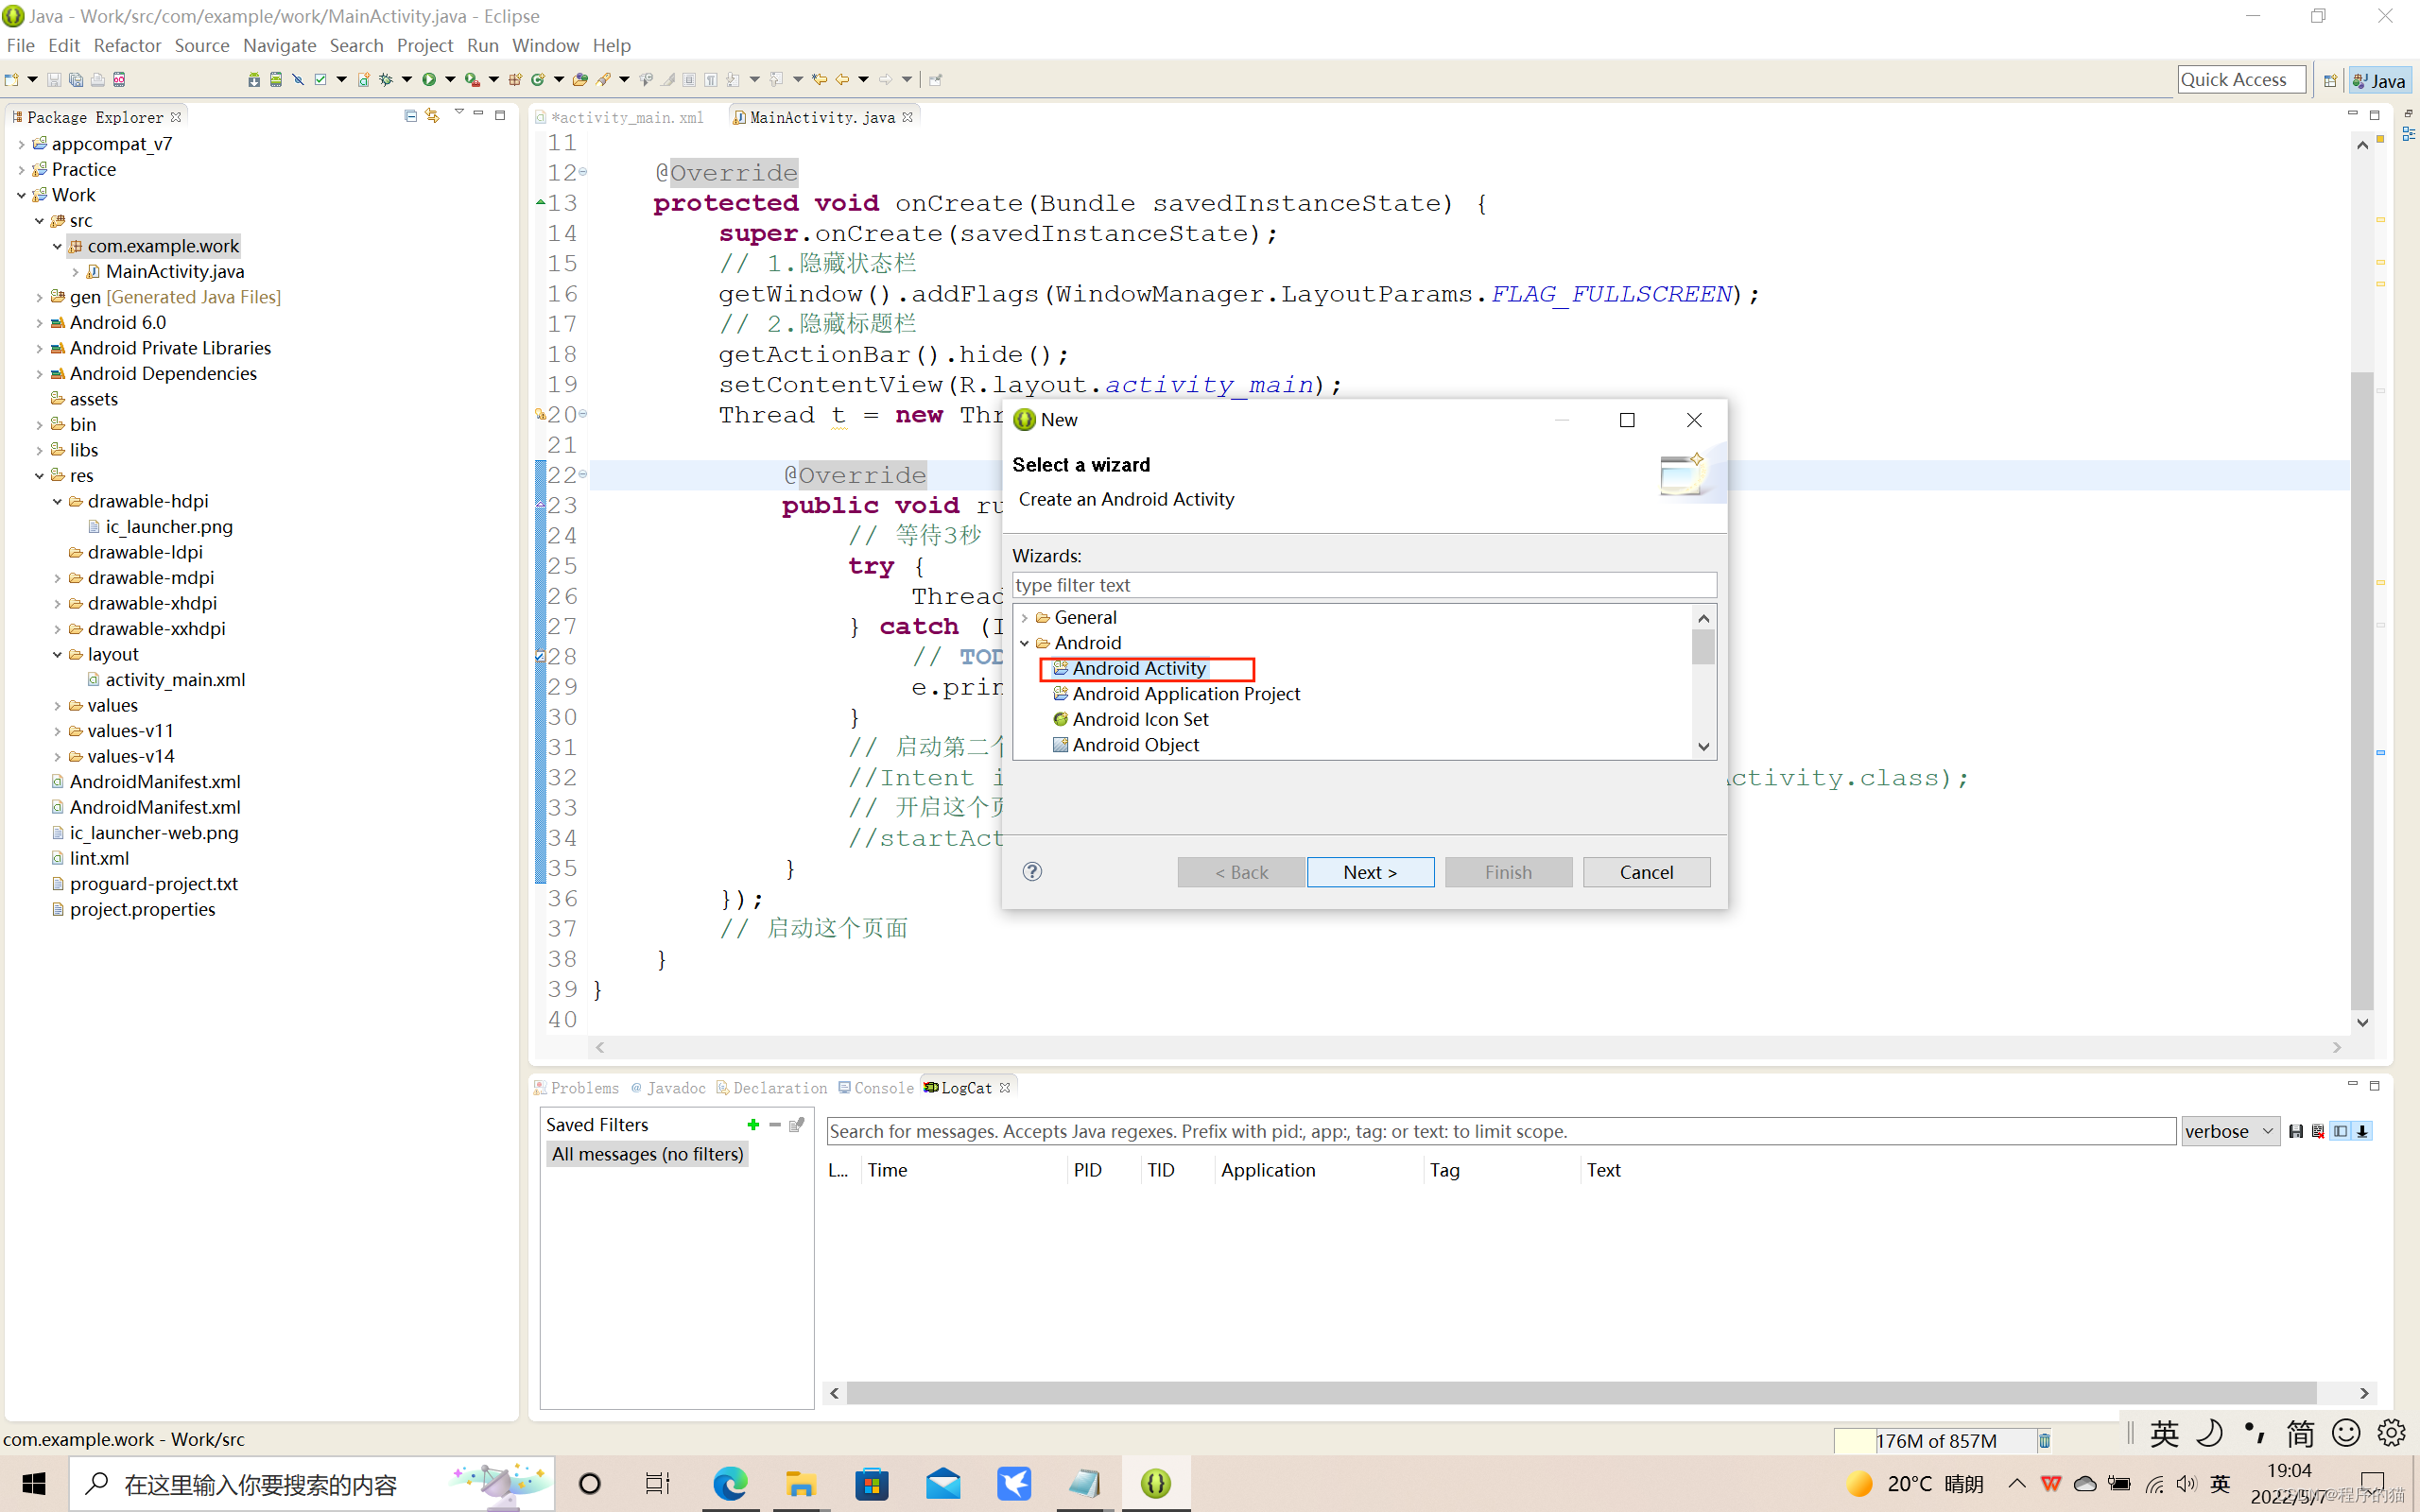Open the Refactor menu

(127, 45)
